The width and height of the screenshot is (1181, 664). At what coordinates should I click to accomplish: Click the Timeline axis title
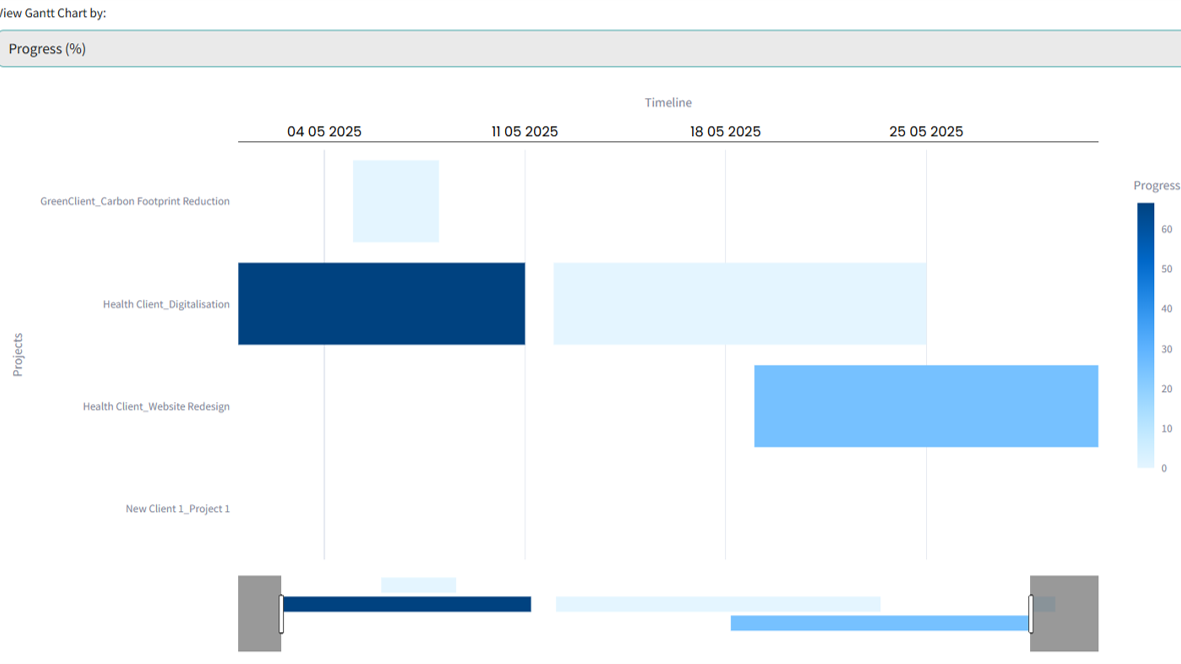668,103
